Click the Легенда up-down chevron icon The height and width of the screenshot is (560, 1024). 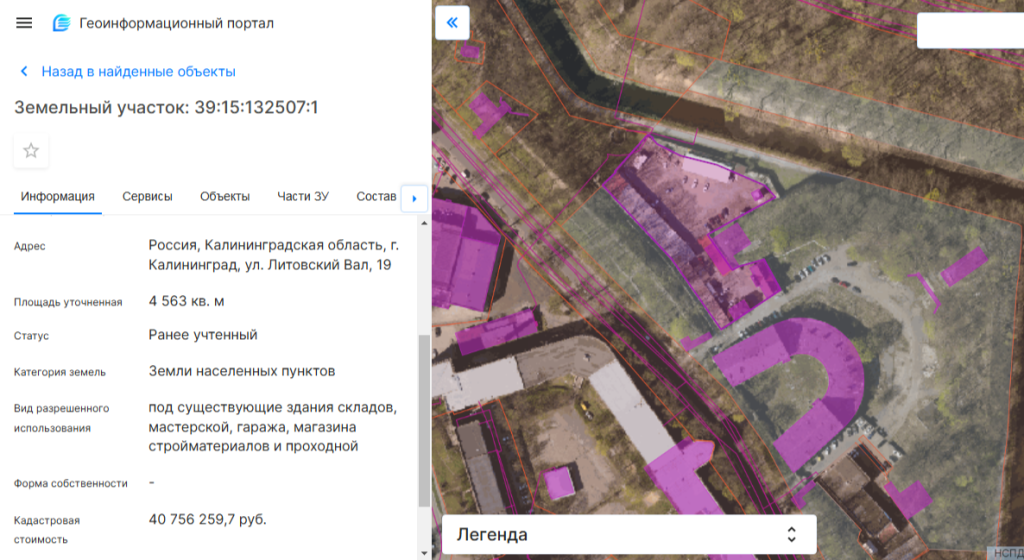(x=791, y=535)
